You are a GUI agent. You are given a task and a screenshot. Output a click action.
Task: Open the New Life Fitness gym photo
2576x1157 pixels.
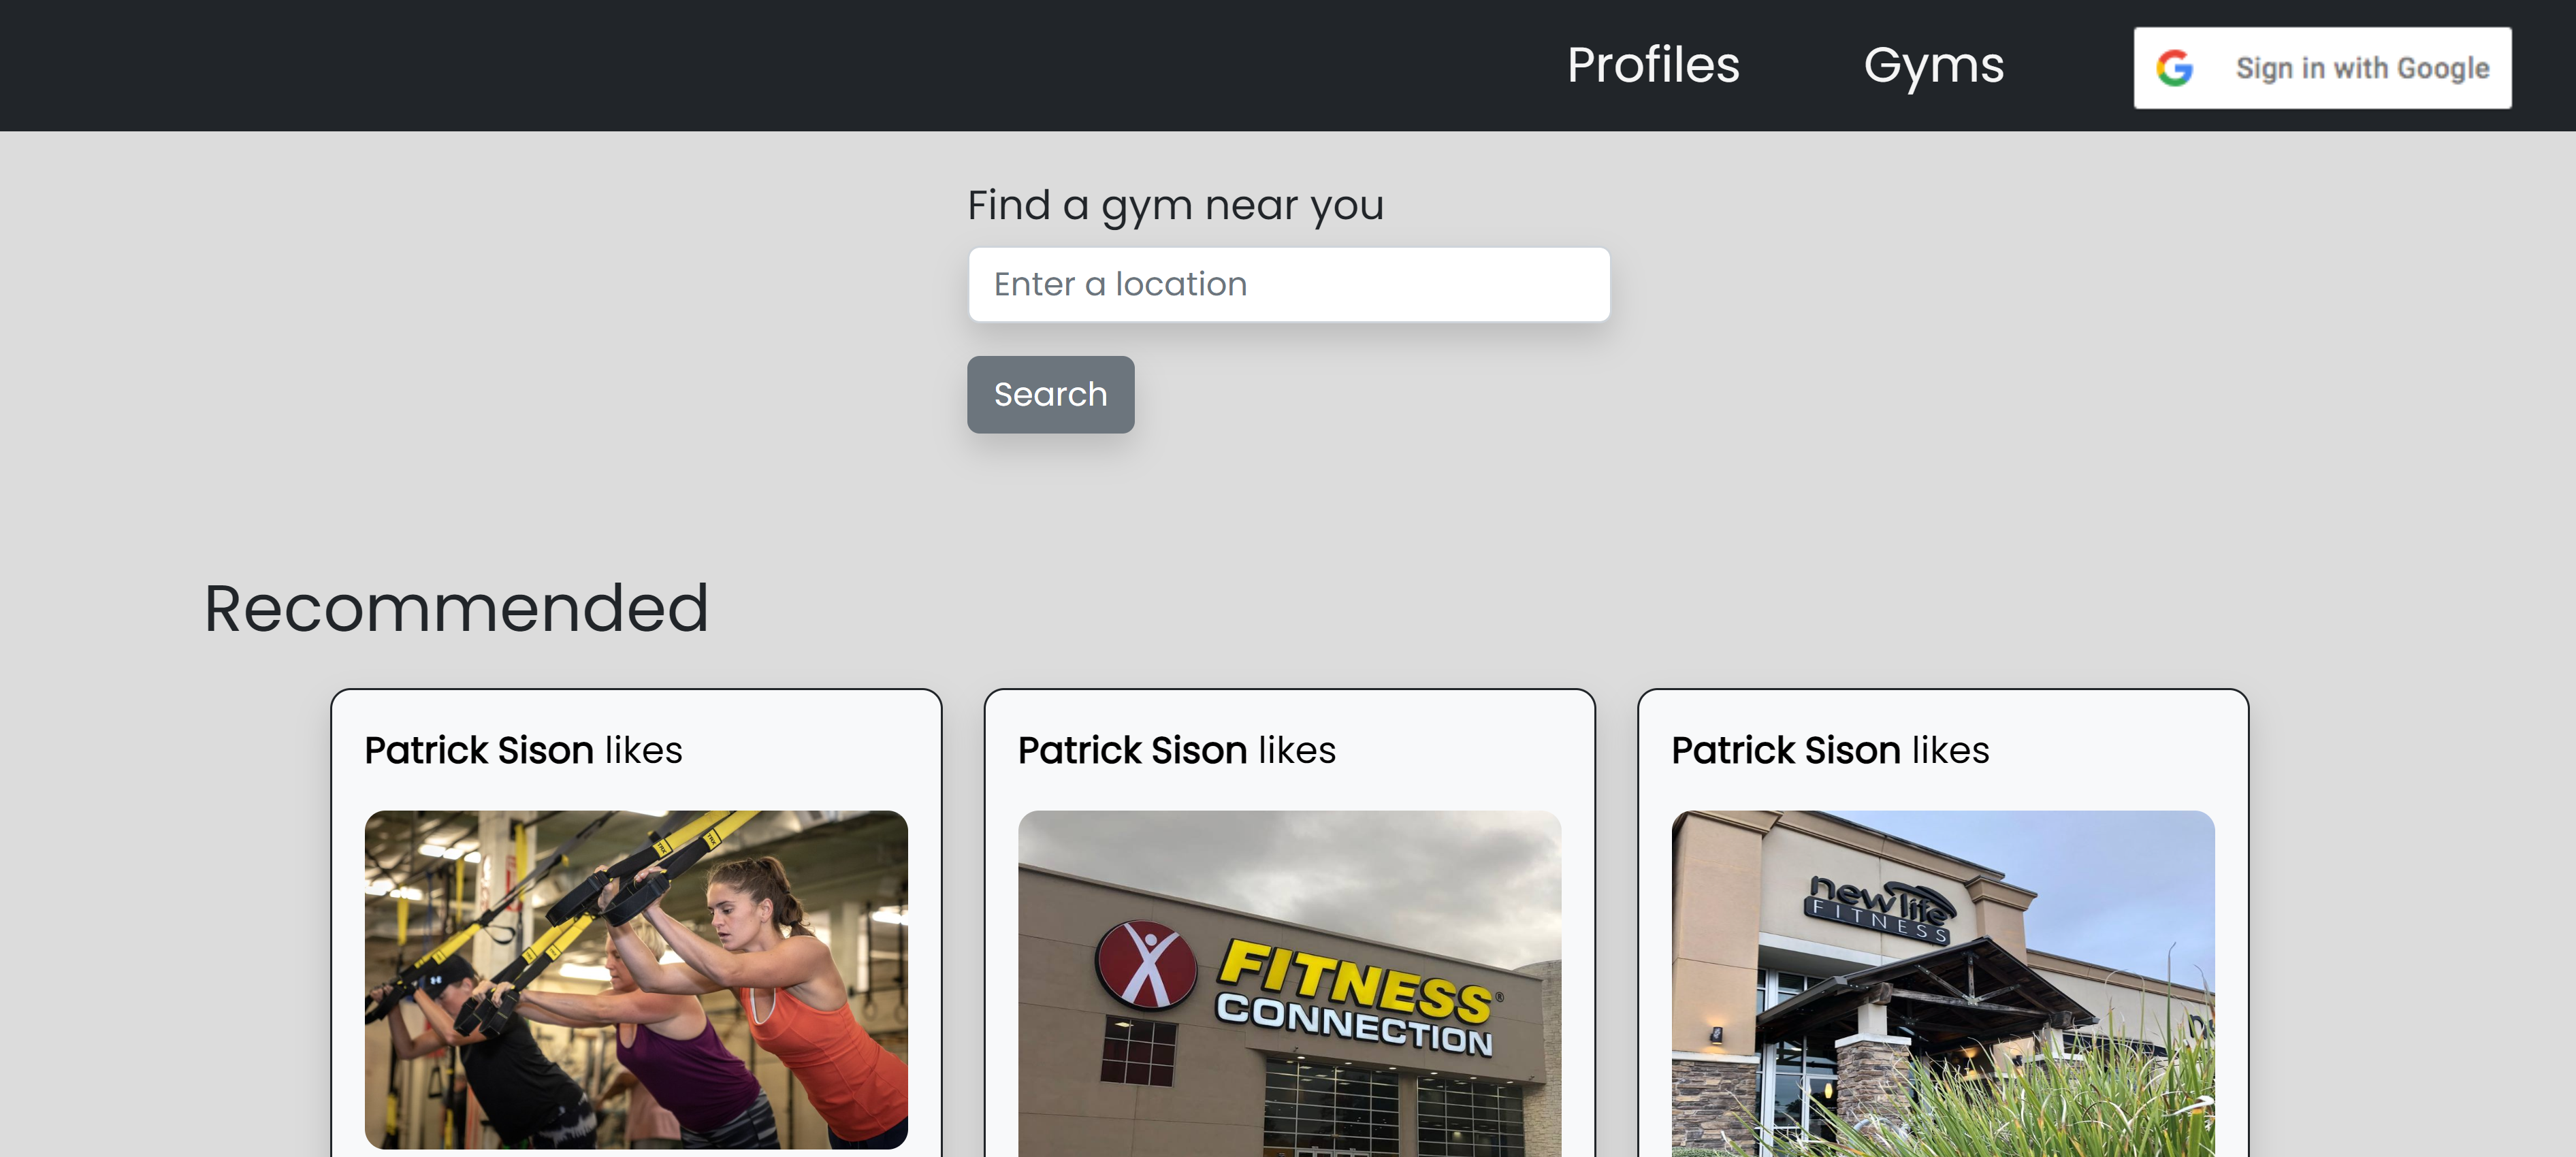(x=1942, y=984)
